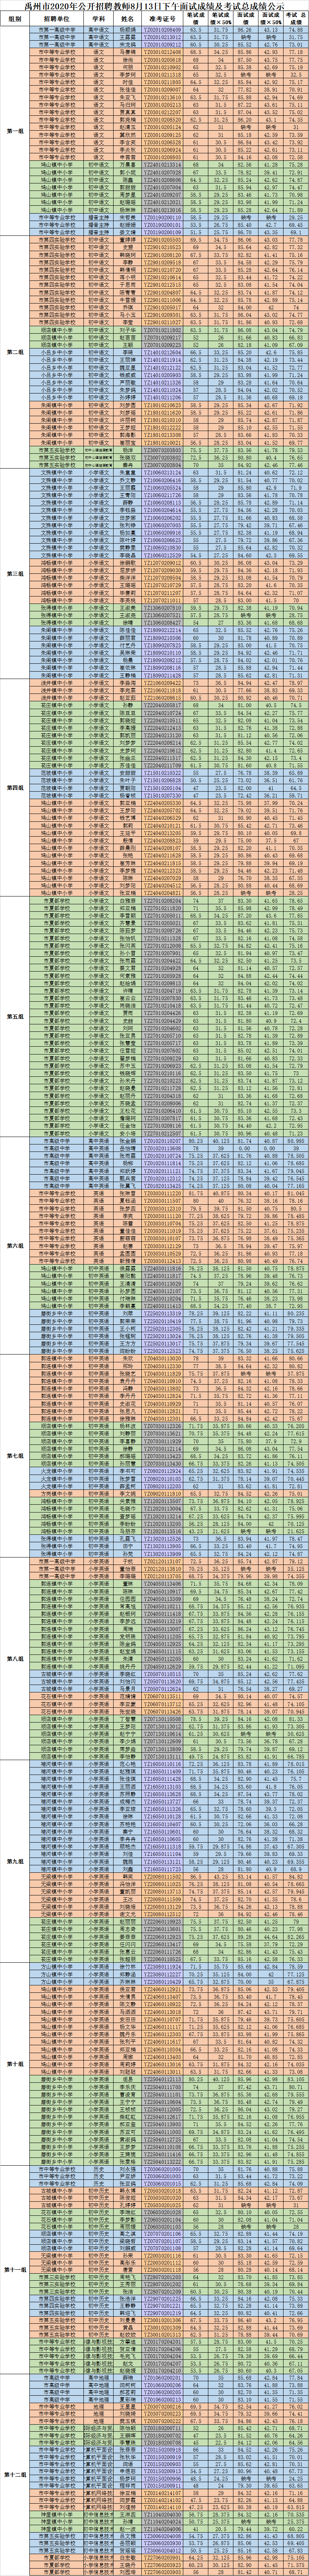Image resolution: width=309 pixels, height=2576 pixels.
Task: Select the 面试成绩折合分 column header
Action: coord(270,19)
